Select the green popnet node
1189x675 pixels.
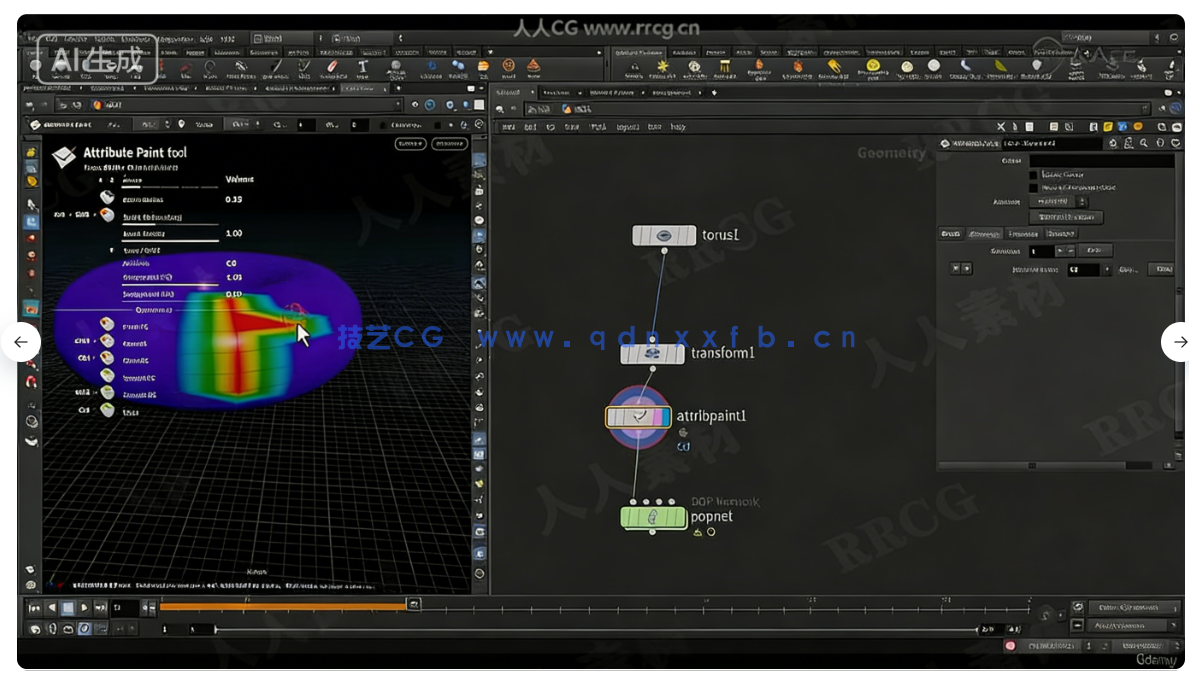click(x=653, y=517)
